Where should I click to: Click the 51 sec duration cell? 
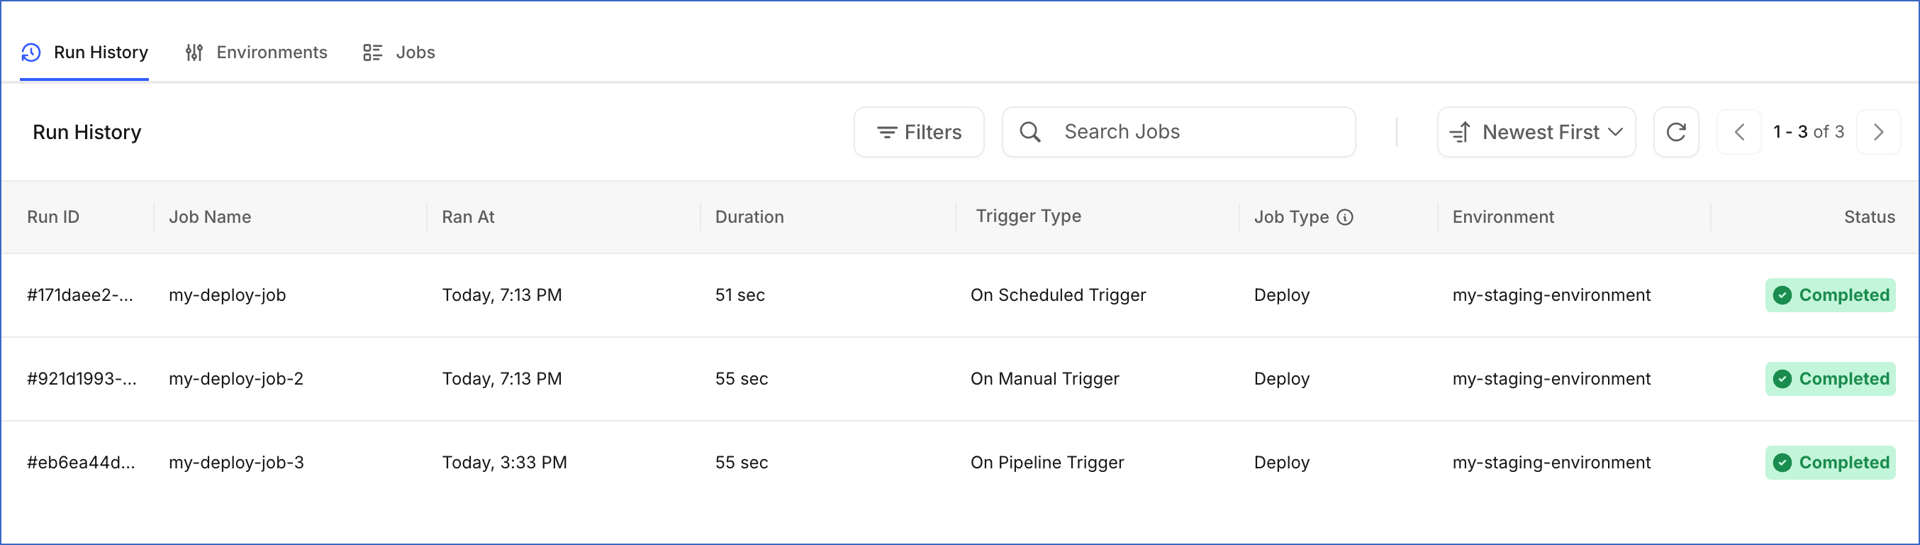point(740,295)
